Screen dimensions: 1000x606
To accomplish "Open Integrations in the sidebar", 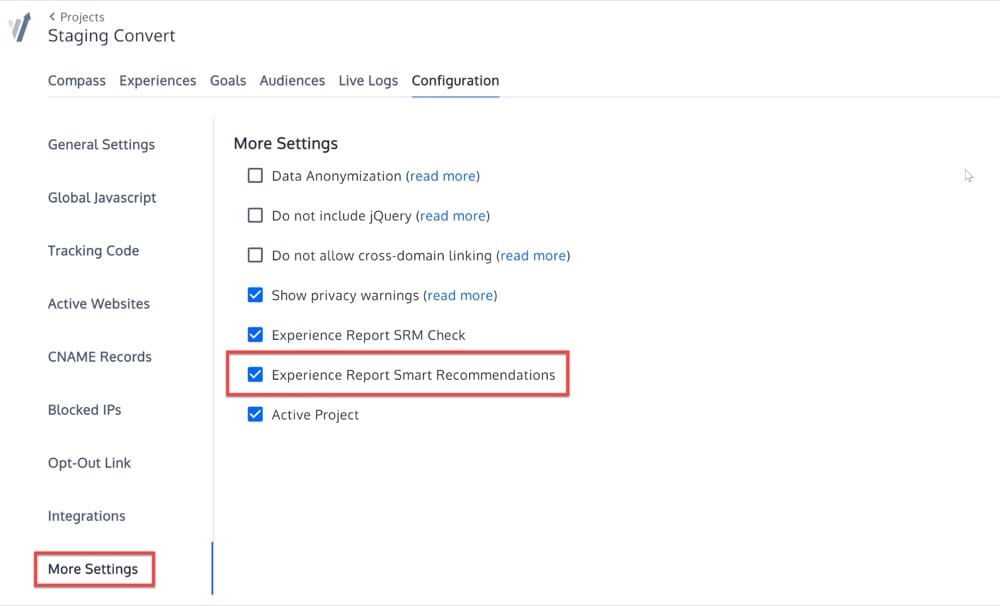I will (x=86, y=516).
